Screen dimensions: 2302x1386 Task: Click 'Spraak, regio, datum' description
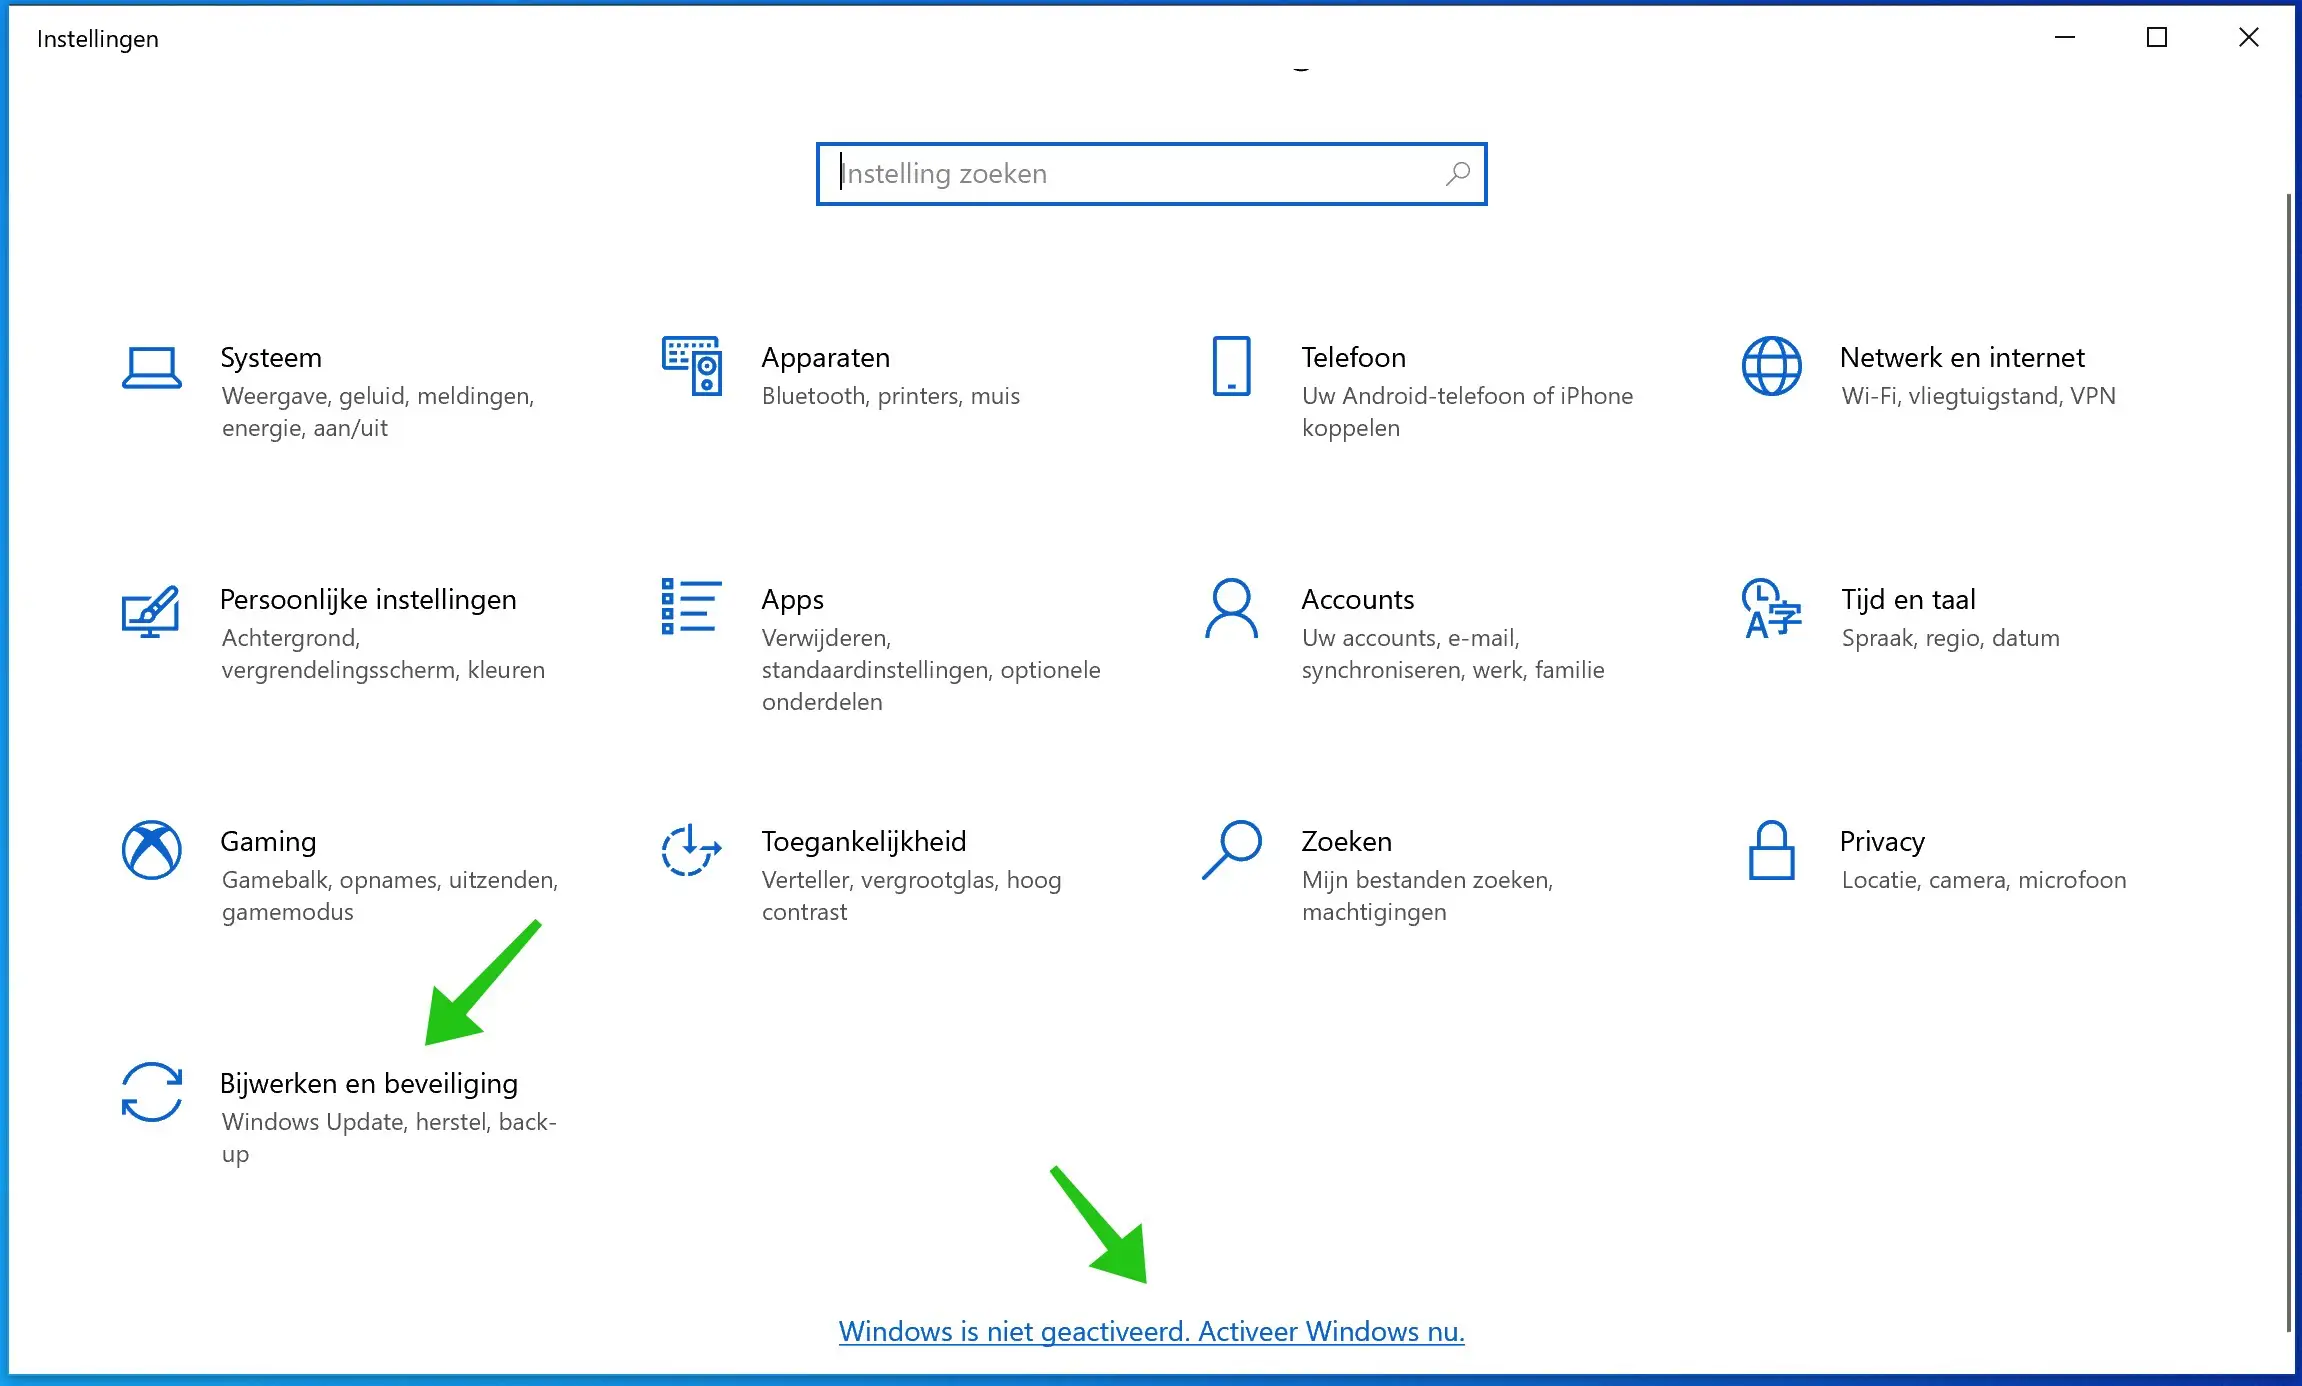(1951, 638)
